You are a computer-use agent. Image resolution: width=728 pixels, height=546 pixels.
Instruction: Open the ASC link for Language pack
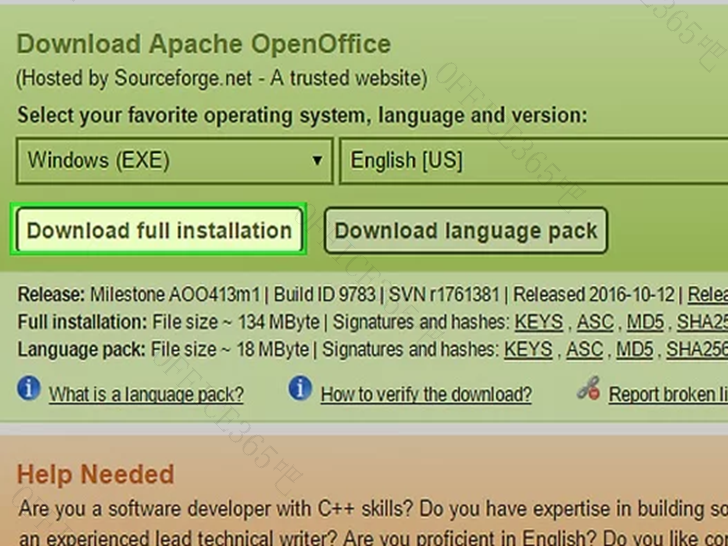pyautogui.click(x=585, y=349)
